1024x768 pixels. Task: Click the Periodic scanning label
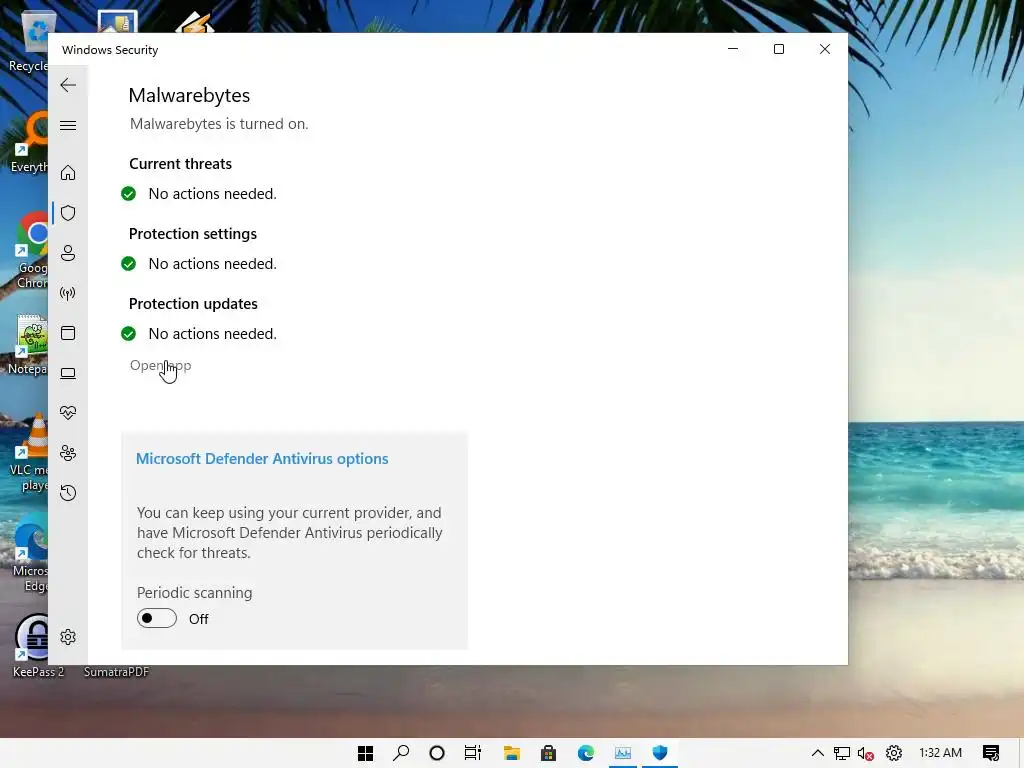pyautogui.click(x=195, y=592)
